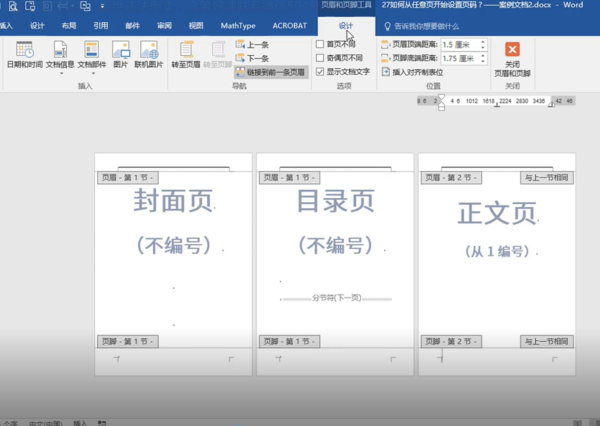Click the 页脚 - 第 1 节 - label on 封面页
This screenshot has width=600, height=426.
pos(127,341)
